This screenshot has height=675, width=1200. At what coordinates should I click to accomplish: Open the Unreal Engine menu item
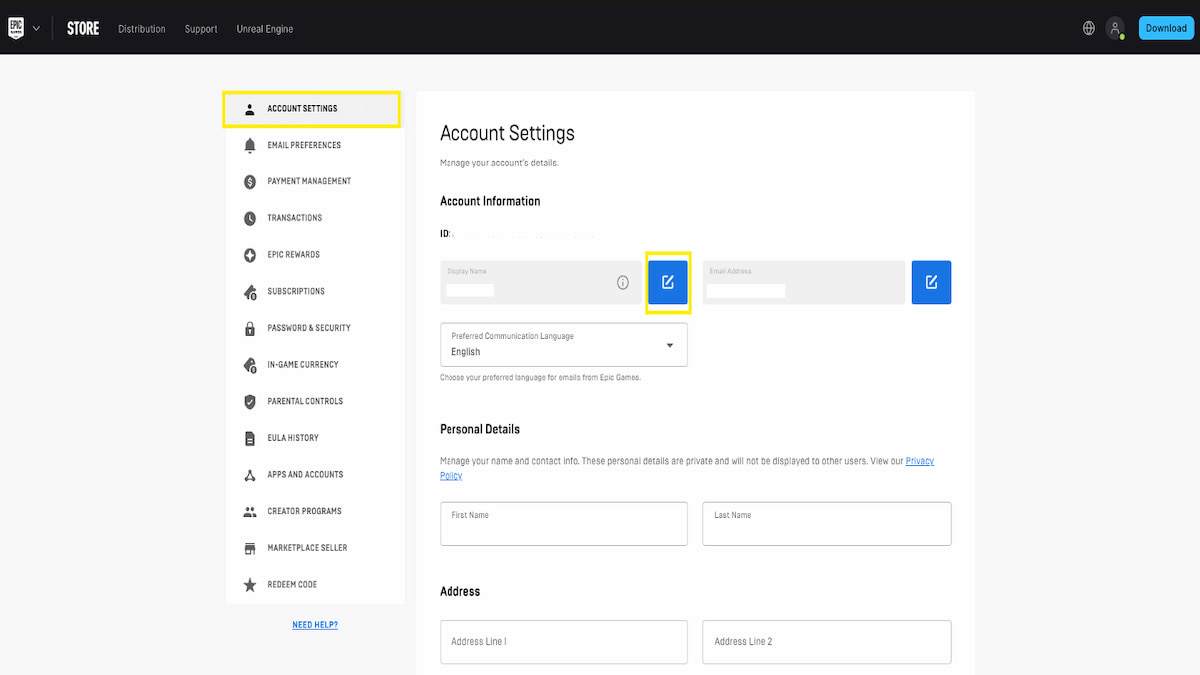(265, 29)
